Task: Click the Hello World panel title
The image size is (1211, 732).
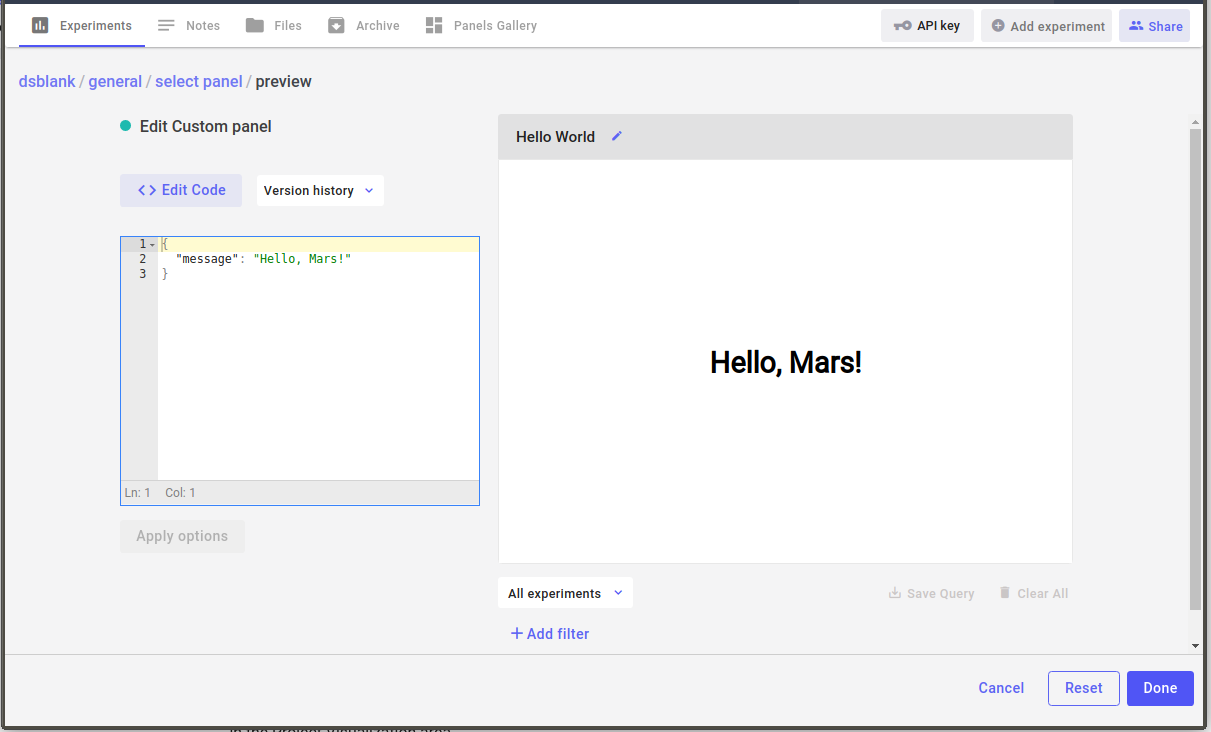Action: [555, 137]
